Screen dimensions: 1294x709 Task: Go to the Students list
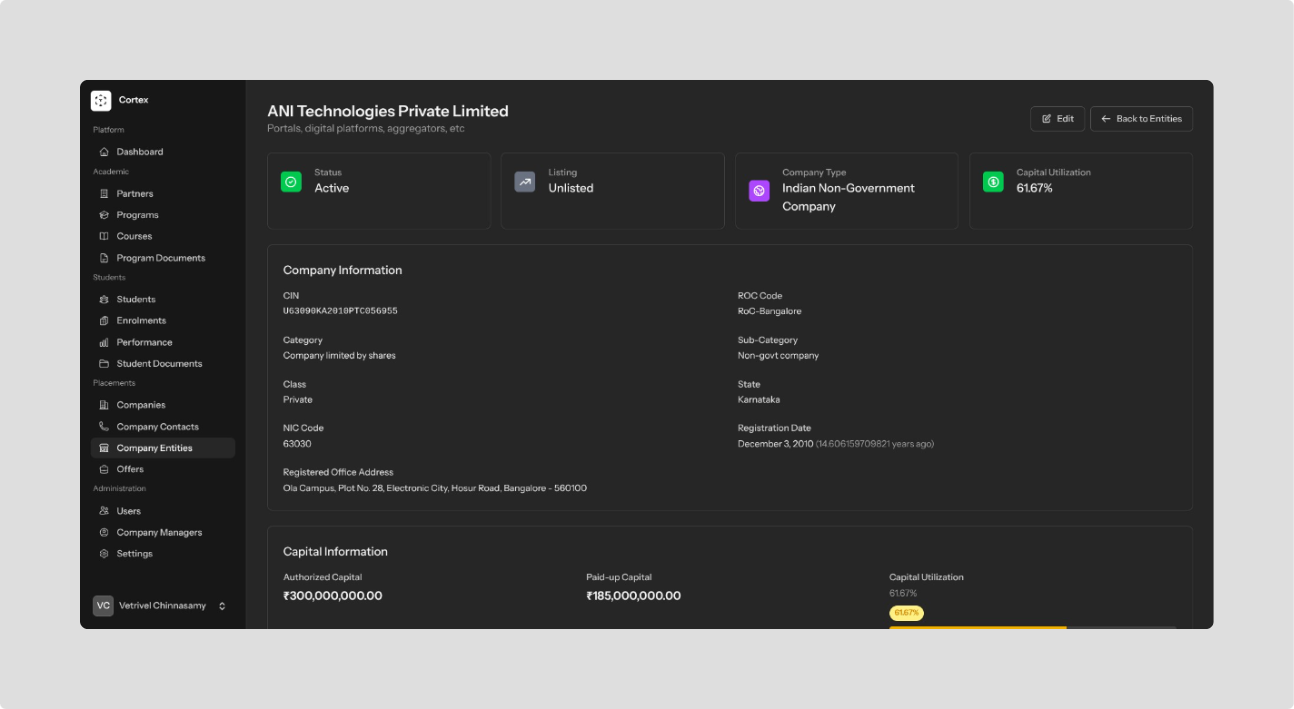coord(163,299)
